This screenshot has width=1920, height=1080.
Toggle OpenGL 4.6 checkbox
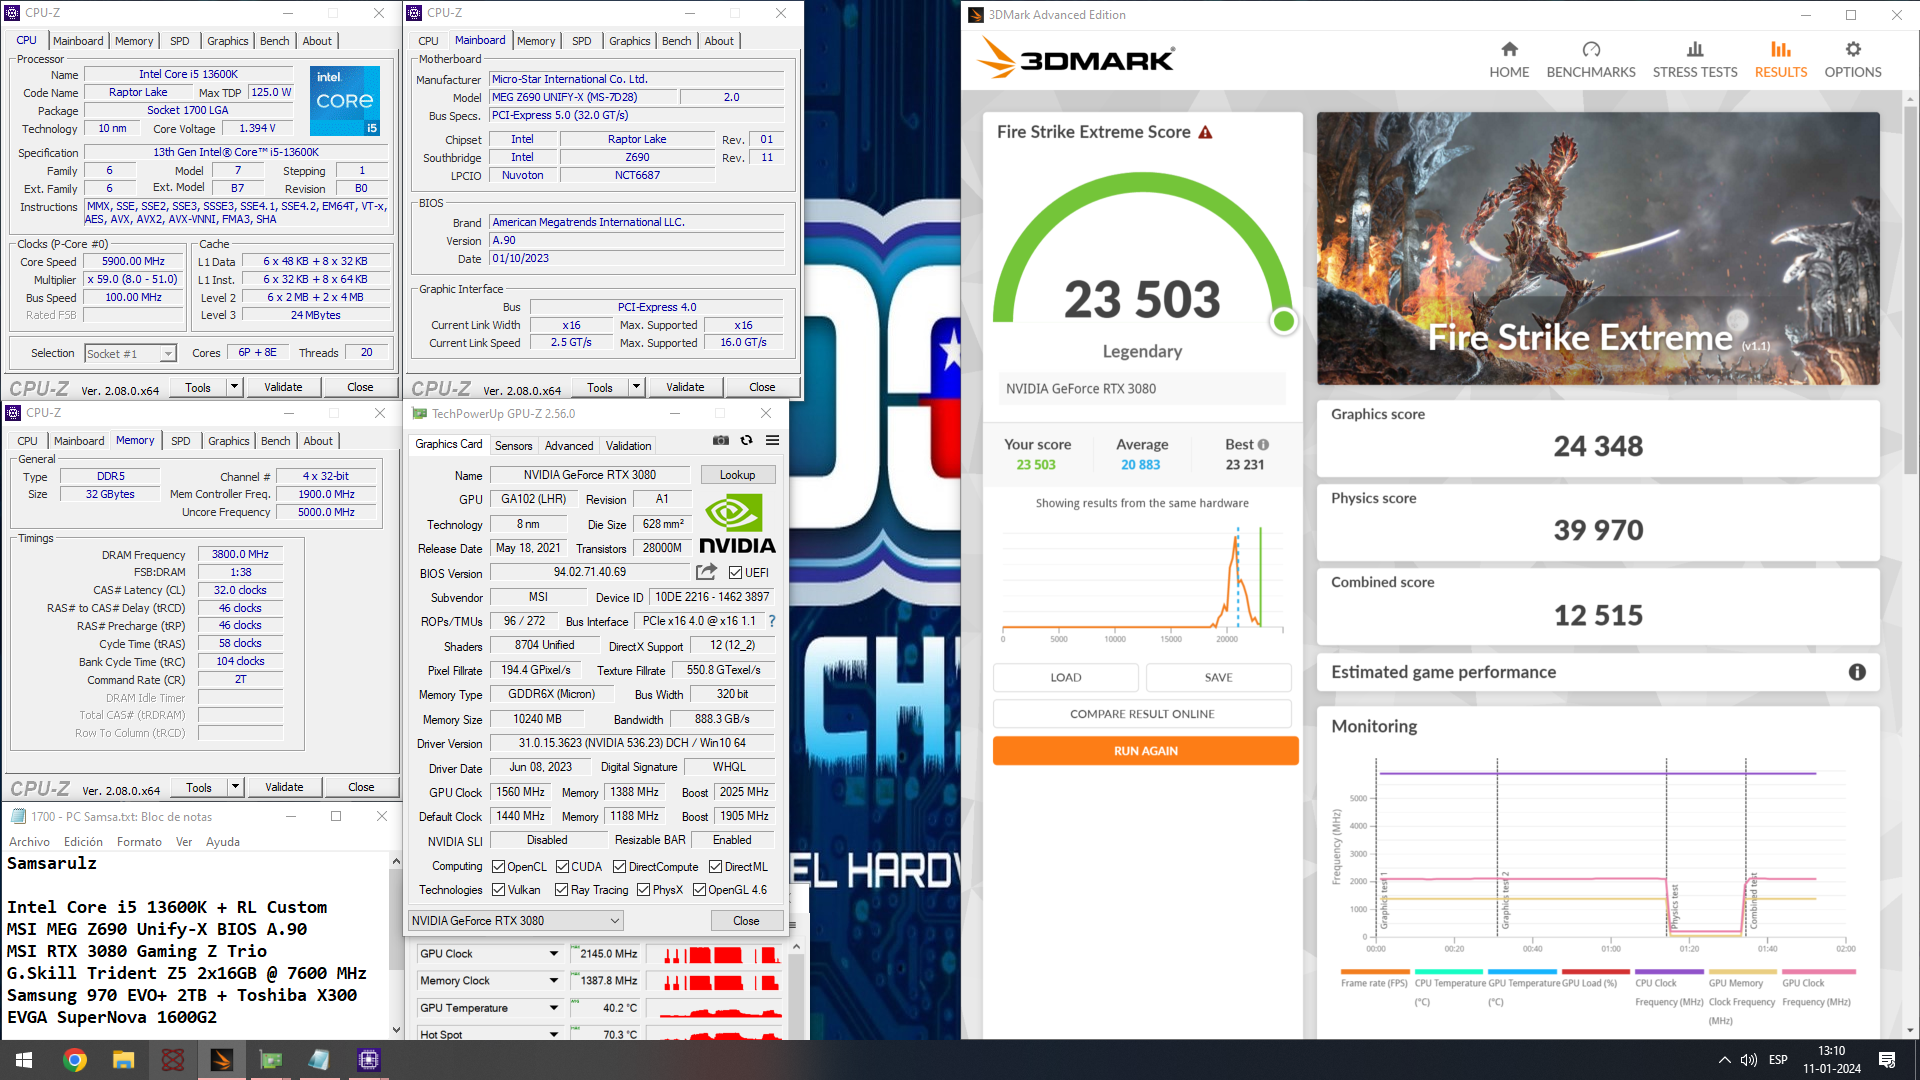[x=699, y=889]
